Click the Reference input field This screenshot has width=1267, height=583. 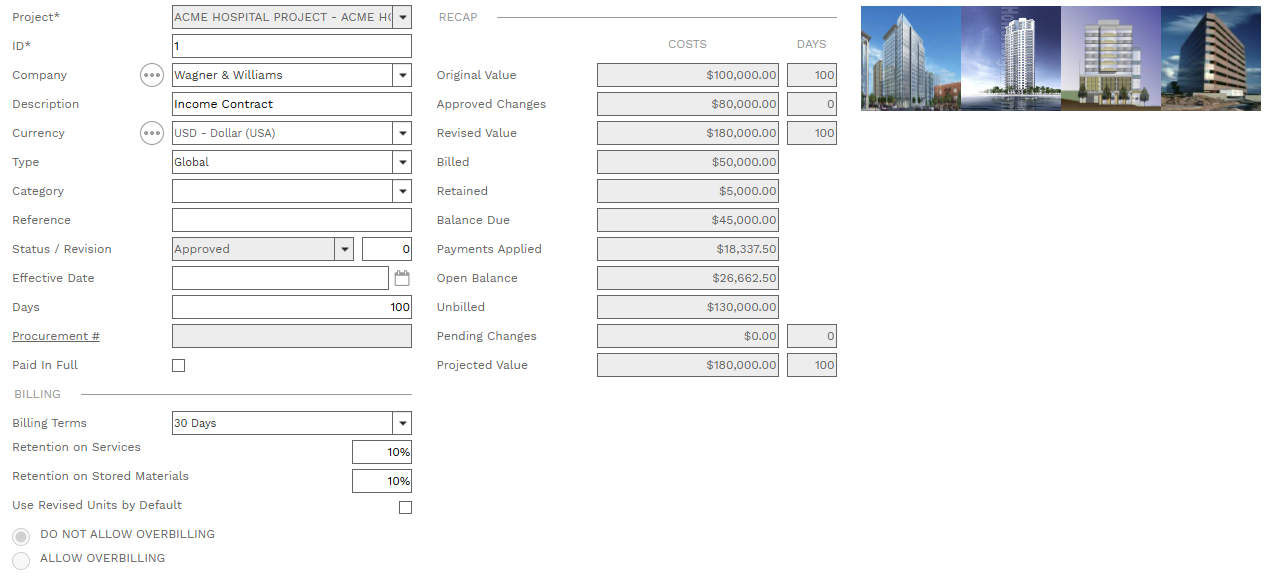pos(291,220)
